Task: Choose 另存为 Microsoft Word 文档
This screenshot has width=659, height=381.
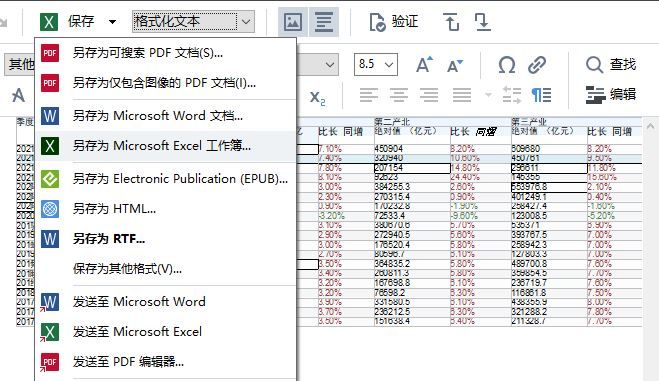Action: click(x=166, y=116)
